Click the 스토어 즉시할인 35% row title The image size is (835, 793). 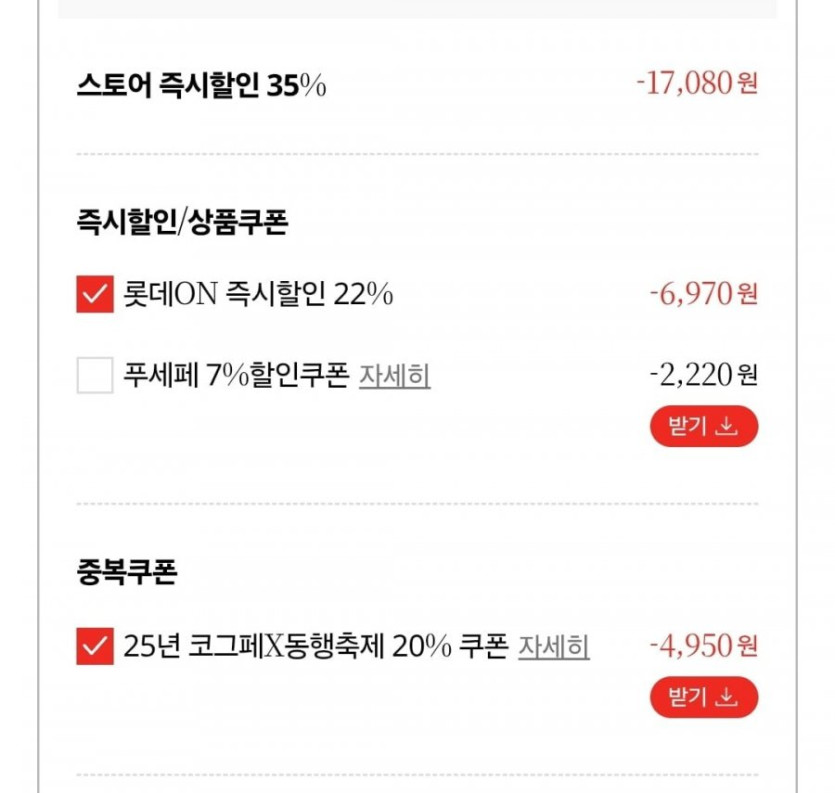(201, 86)
